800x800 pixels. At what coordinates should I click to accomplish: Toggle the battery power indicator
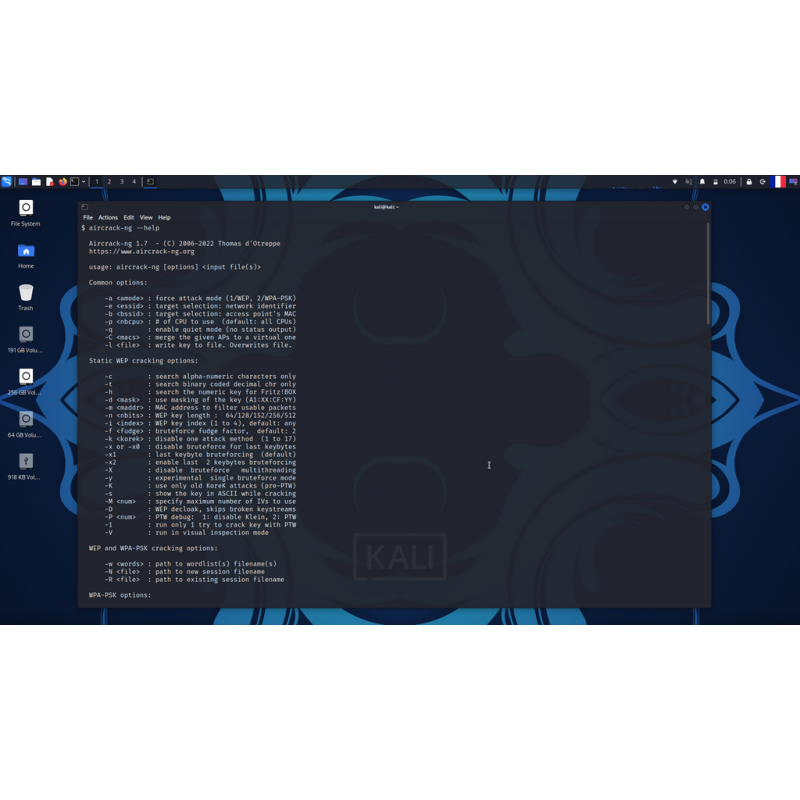pos(716,182)
